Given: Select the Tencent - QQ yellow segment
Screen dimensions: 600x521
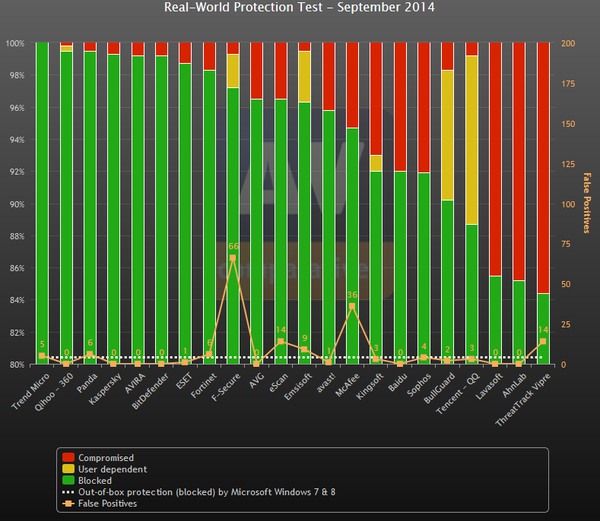Looking at the screenshot, I should 471,140.
